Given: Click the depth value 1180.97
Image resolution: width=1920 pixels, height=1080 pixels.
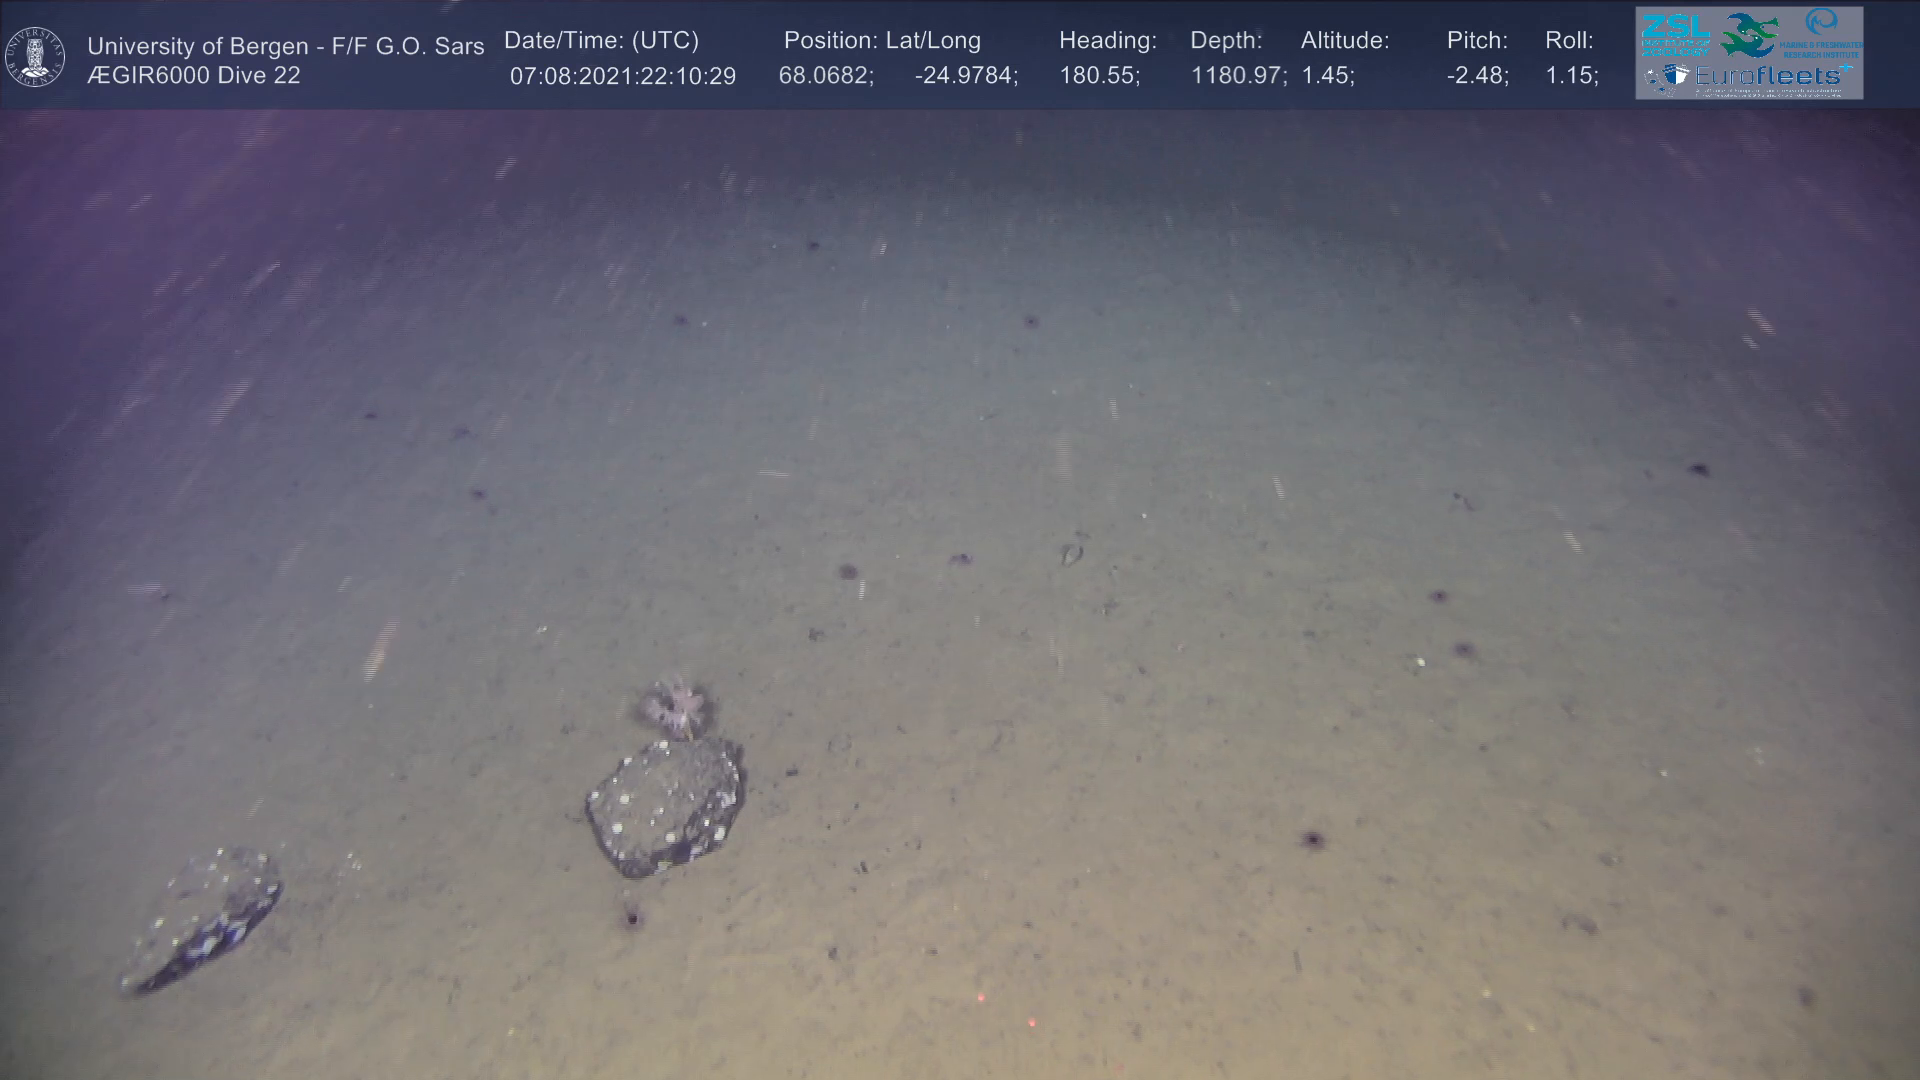Looking at the screenshot, I should (1237, 76).
